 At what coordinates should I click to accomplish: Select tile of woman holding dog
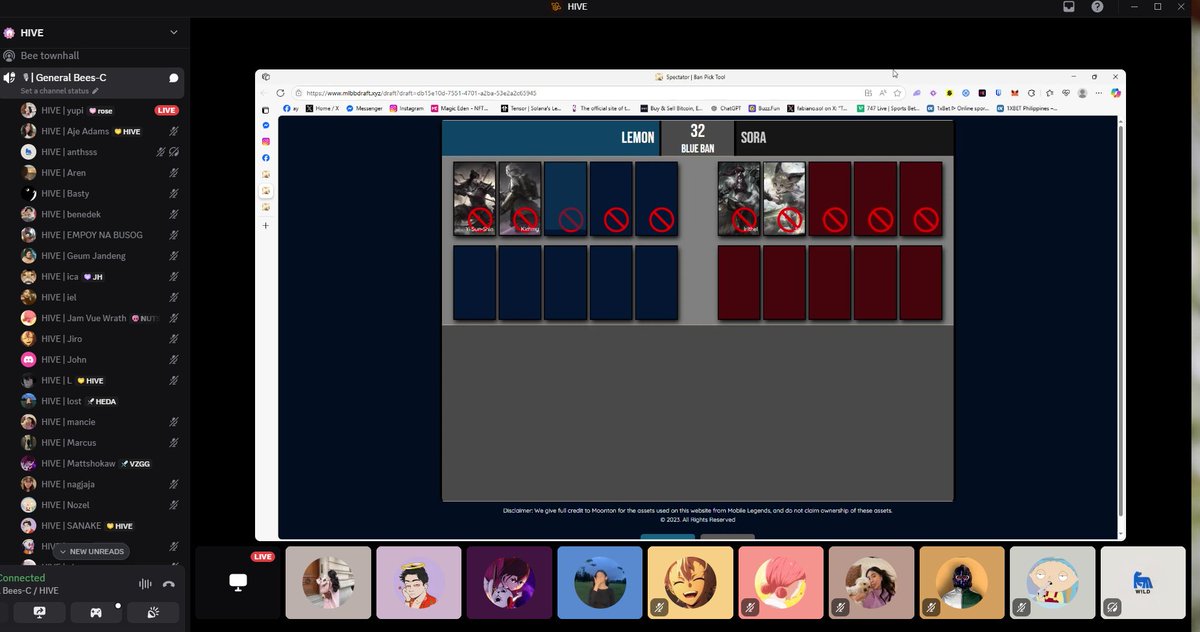click(x=871, y=582)
